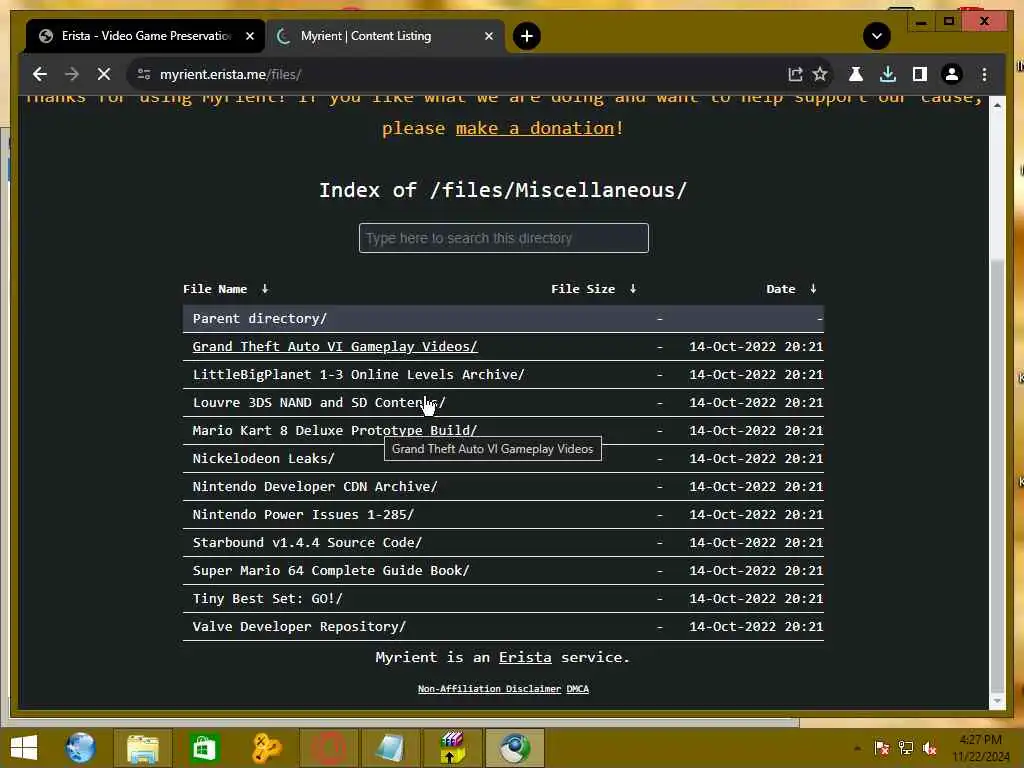The width and height of the screenshot is (1024, 768).
Task: Sort by Date arrow
Action: click(813, 289)
